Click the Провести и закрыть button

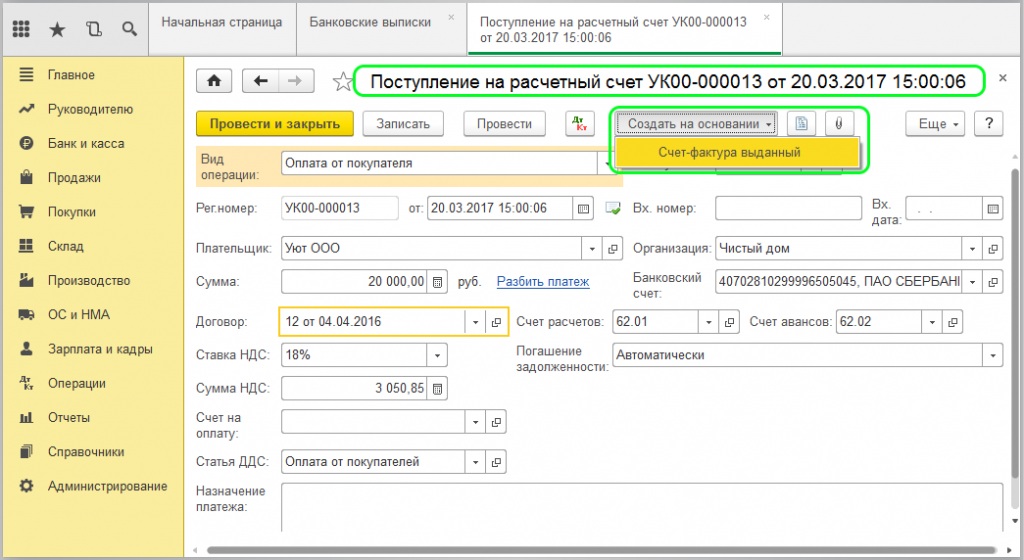click(x=275, y=123)
